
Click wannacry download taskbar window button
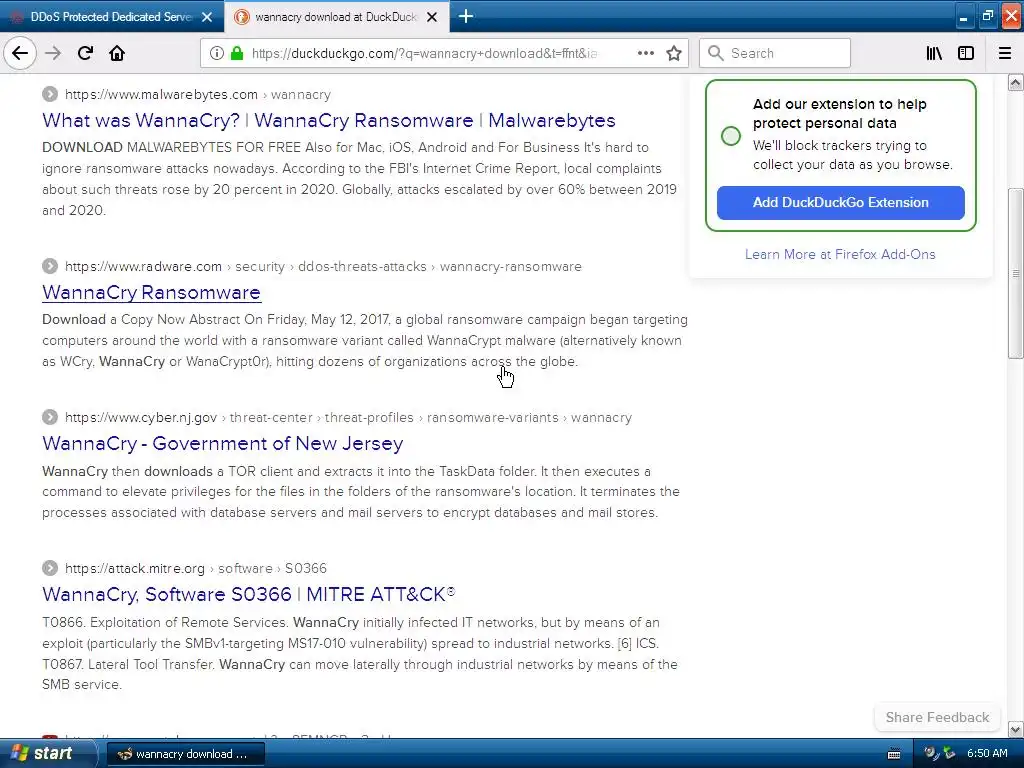click(185, 754)
